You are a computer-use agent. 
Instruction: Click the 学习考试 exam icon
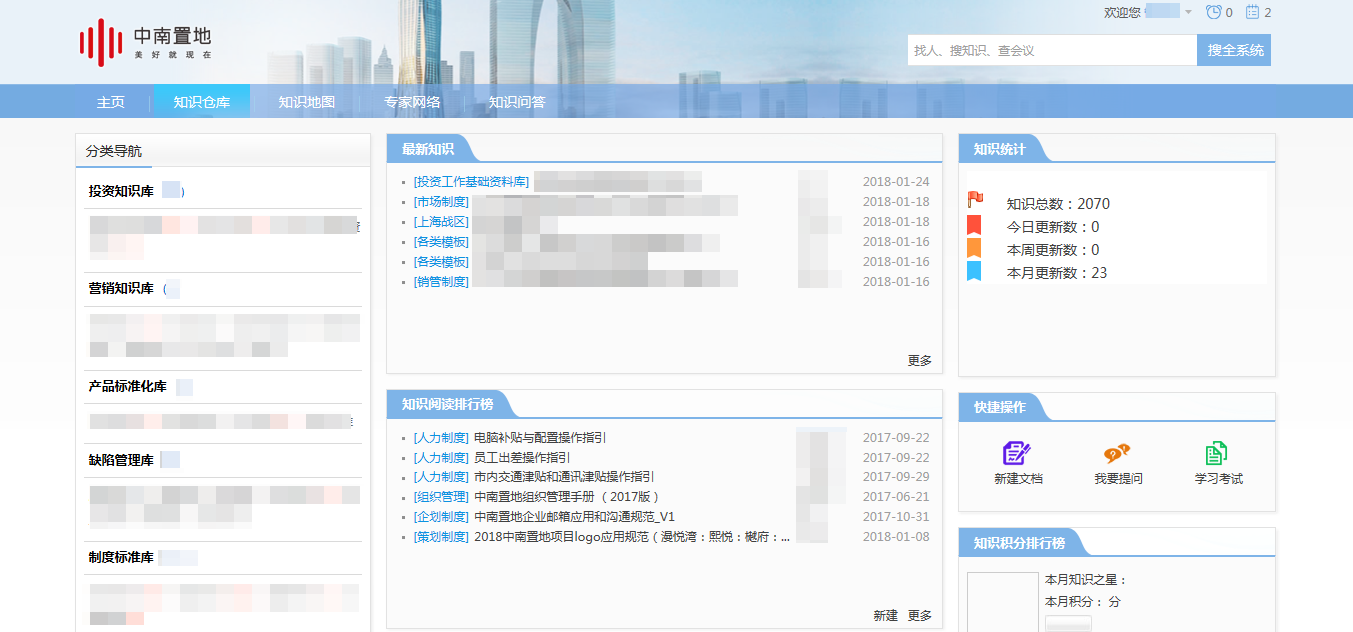point(1217,453)
